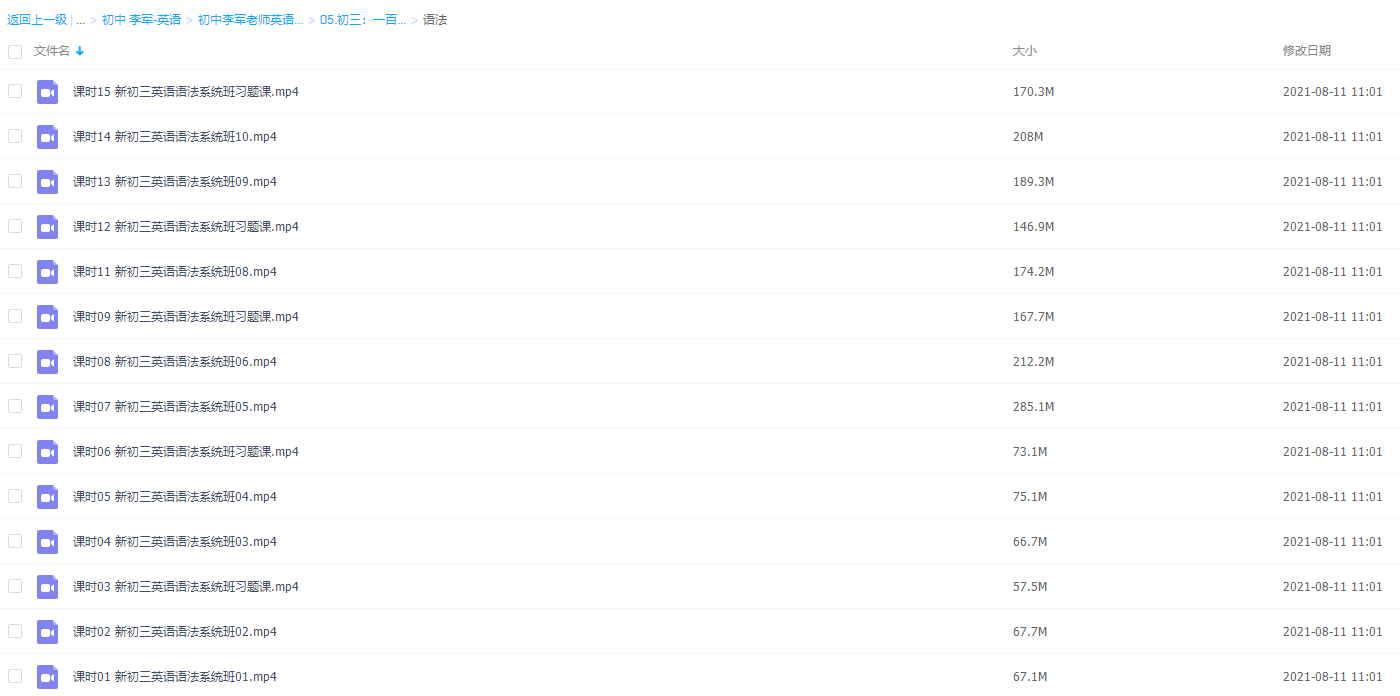Click video icon beside 课时04 系统班03

pyautogui.click(x=47, y=542)
